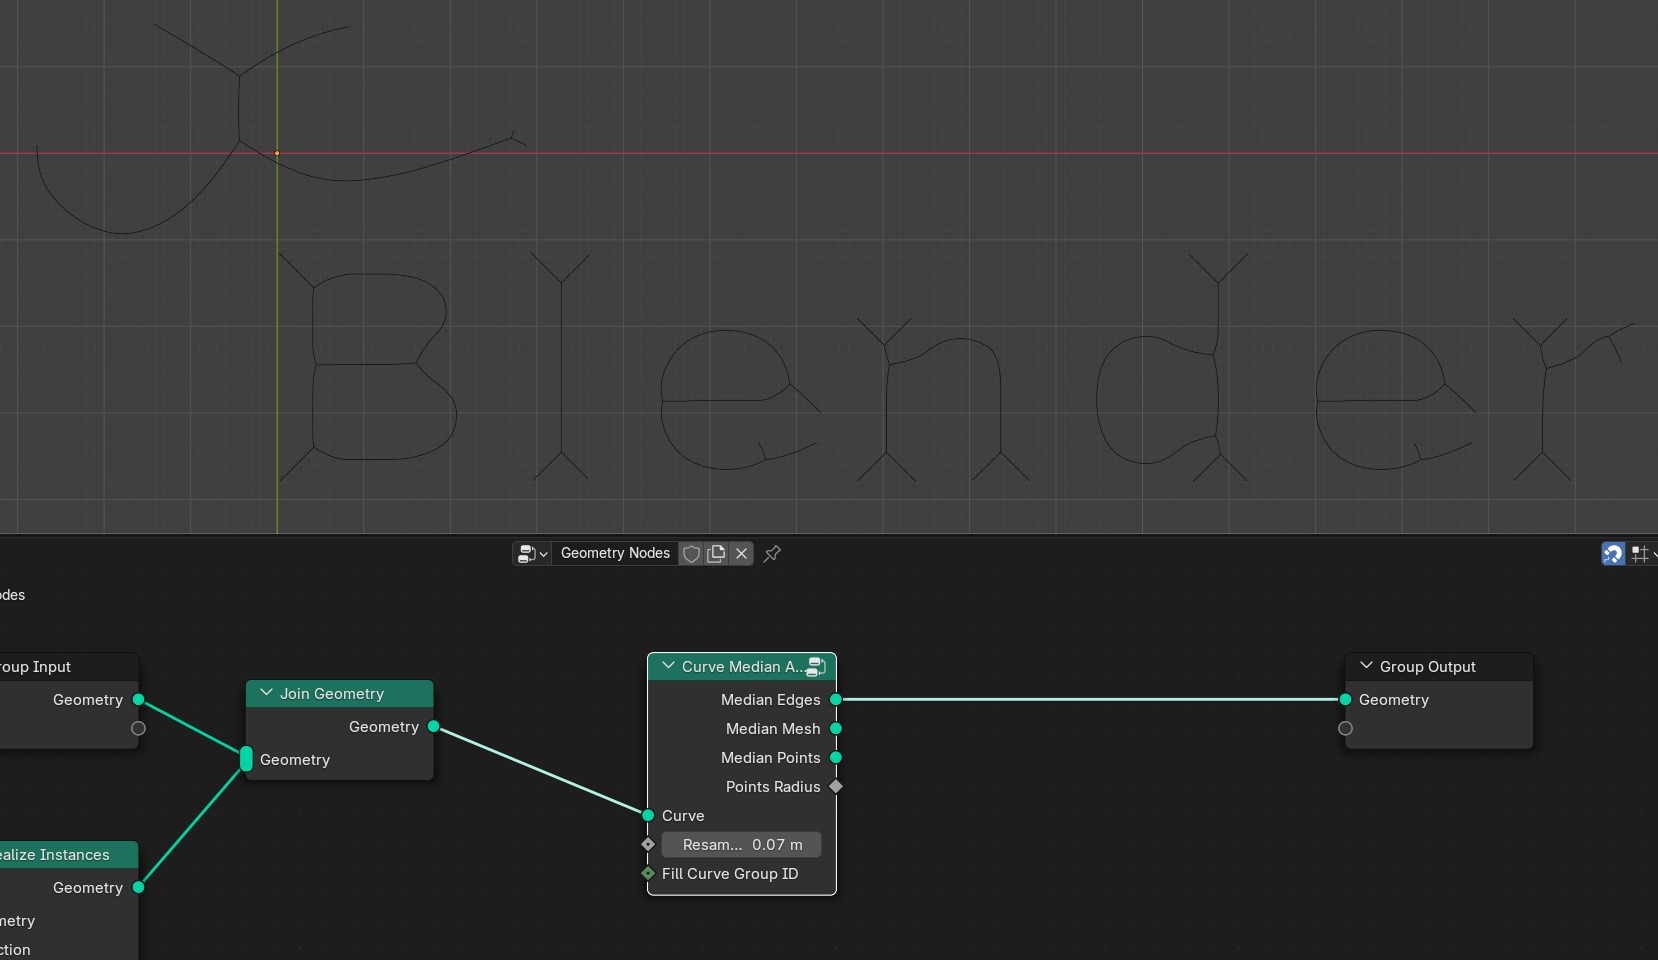
Task: Click the Geometry Nodes name field
Action: (615, 553)
